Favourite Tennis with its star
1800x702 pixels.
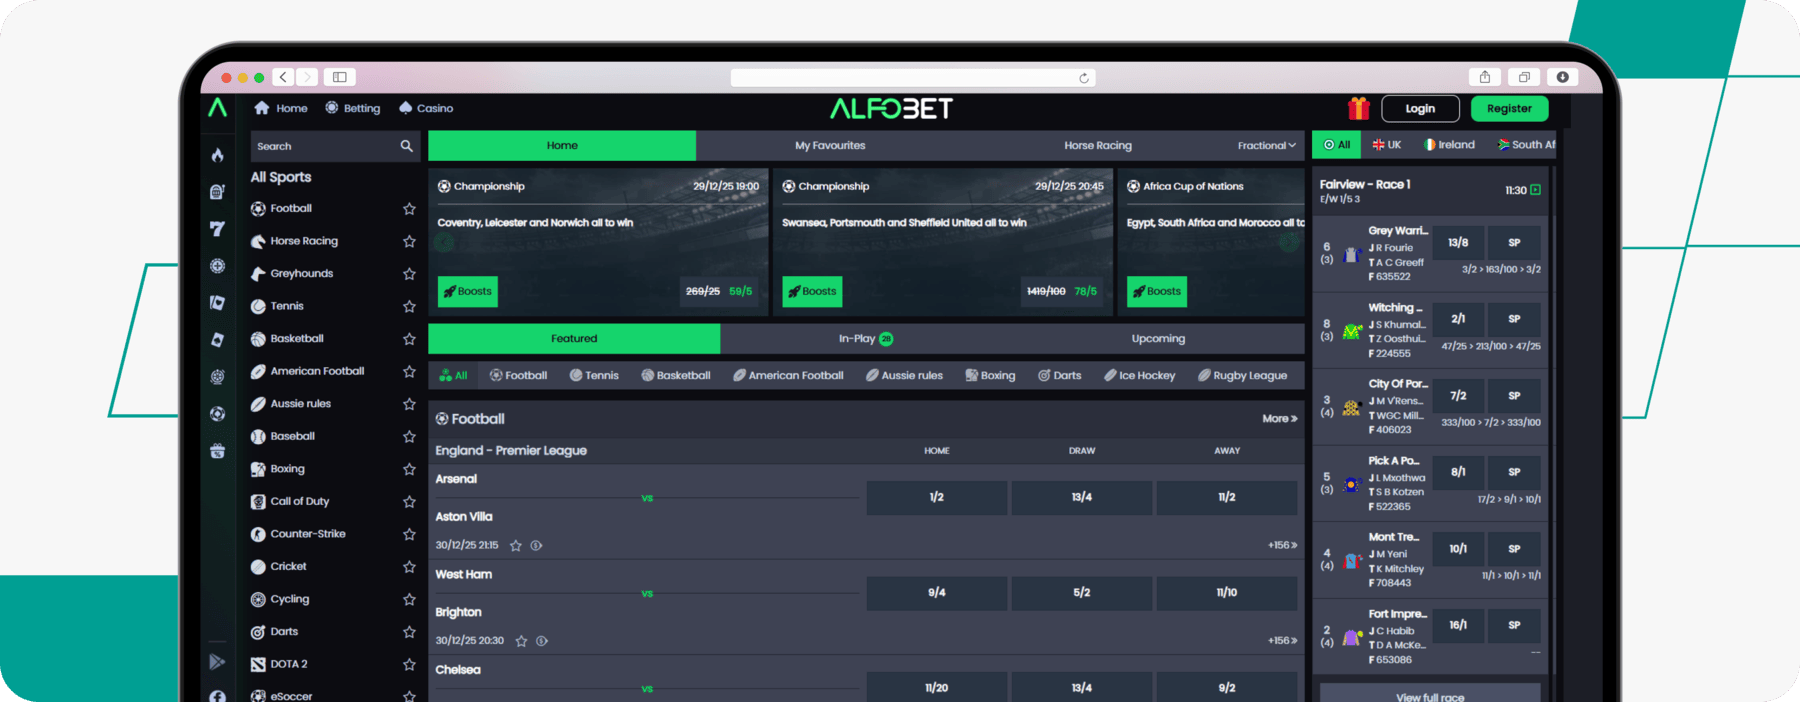409,307
